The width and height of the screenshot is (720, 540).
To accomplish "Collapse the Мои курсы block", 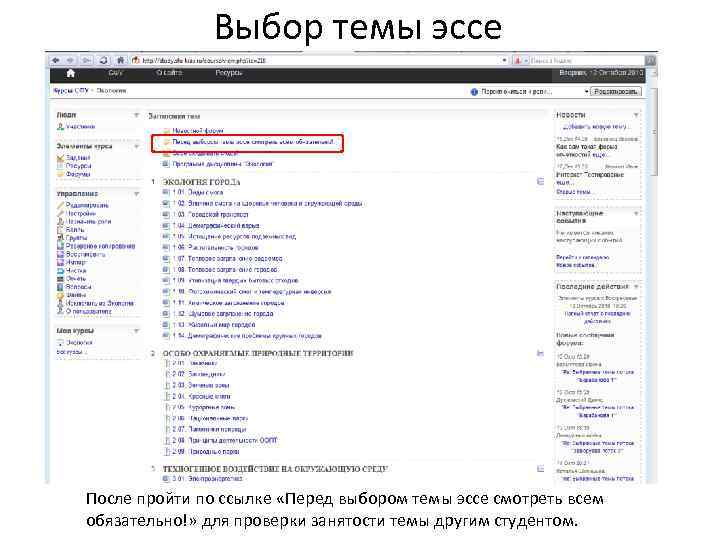I will tap(136, 331).
